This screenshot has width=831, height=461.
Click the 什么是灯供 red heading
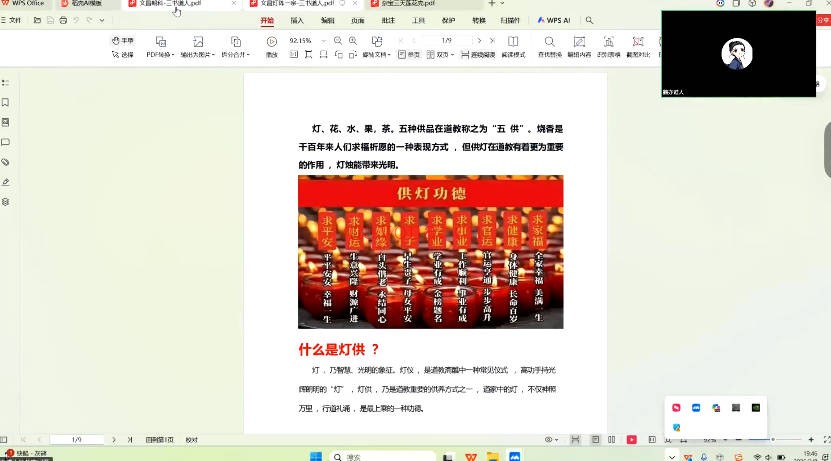(x=339, y=349)
